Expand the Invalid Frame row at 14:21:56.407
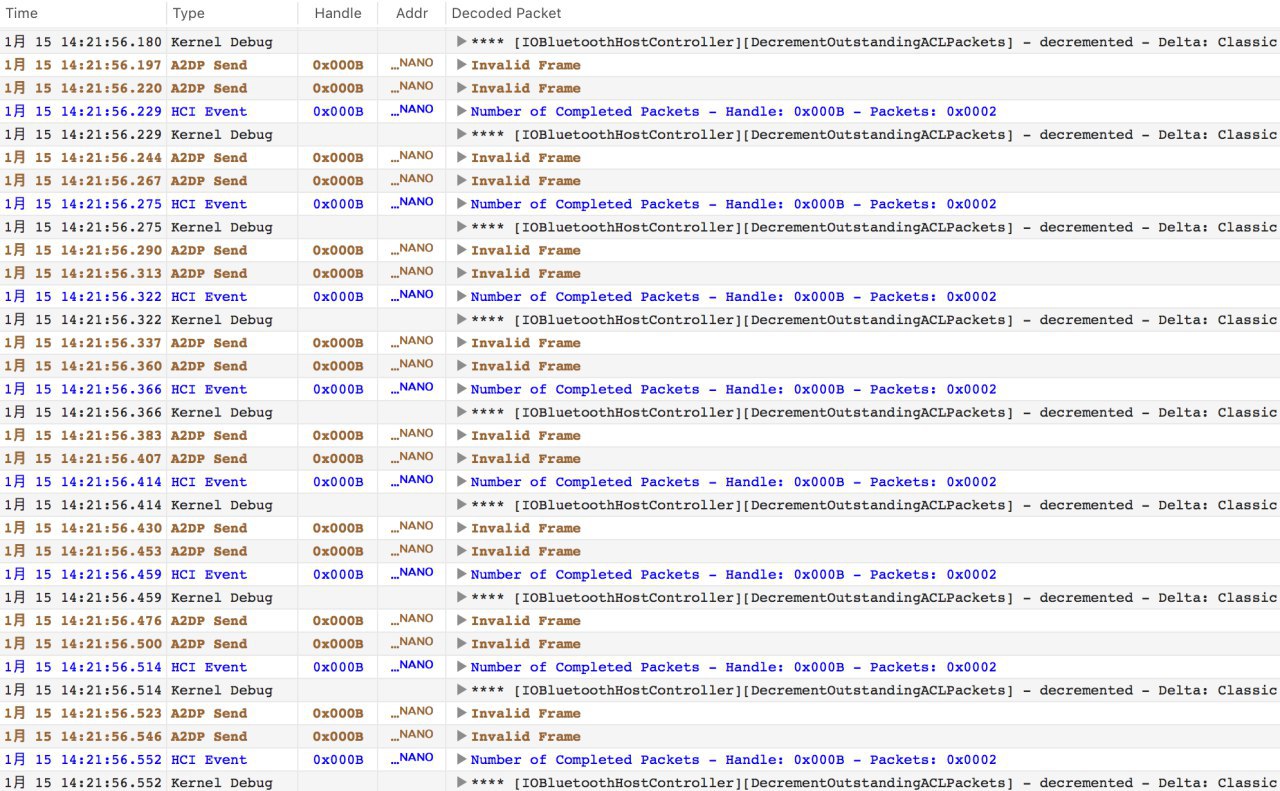 (x=461, y=458)
